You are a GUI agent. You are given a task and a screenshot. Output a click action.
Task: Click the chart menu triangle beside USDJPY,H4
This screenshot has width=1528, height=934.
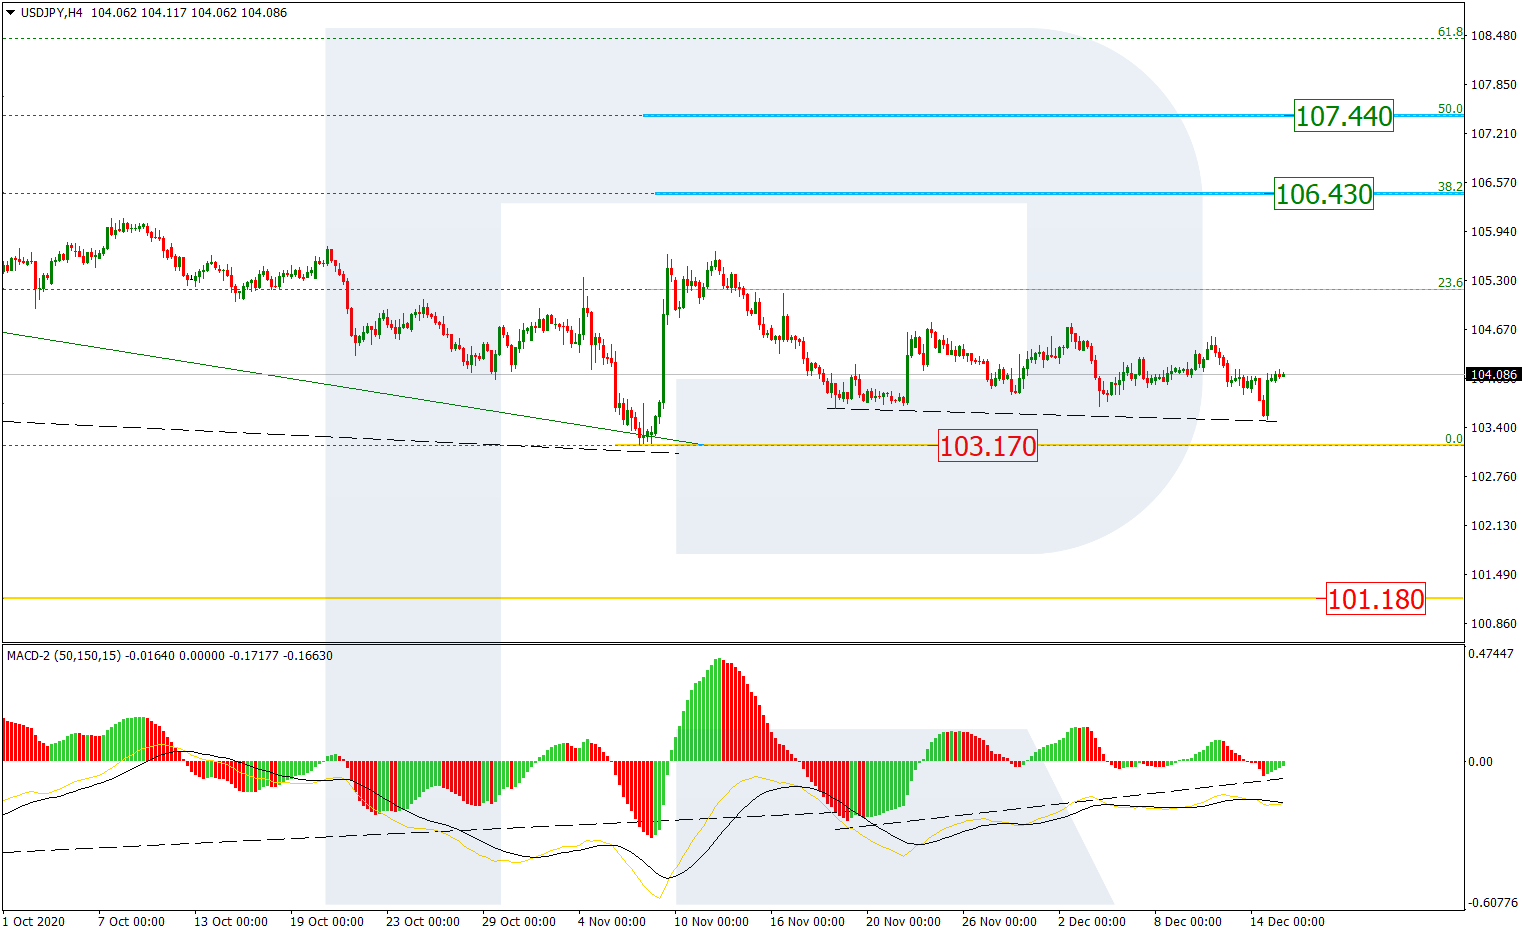11,13
